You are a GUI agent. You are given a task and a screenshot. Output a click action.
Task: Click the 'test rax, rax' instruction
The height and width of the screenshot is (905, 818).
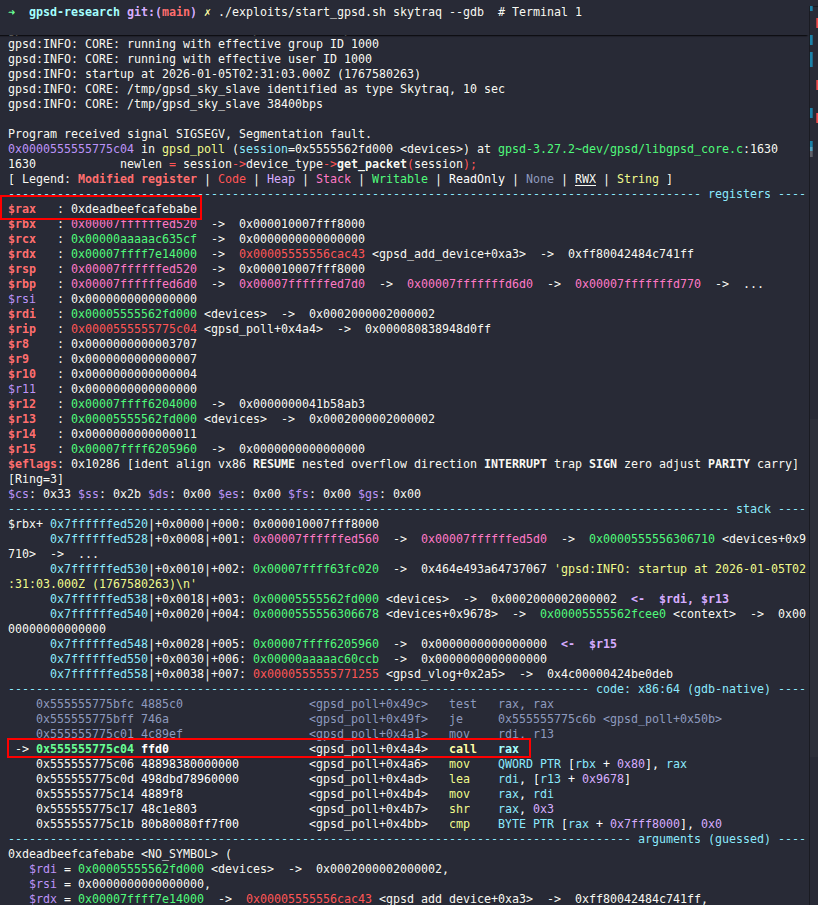point(501,704)
